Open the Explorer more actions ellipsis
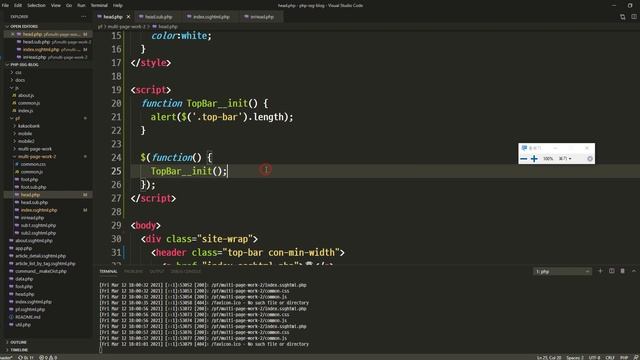The height and width of the screenshot is (360, 640). (x=84, y=17)
